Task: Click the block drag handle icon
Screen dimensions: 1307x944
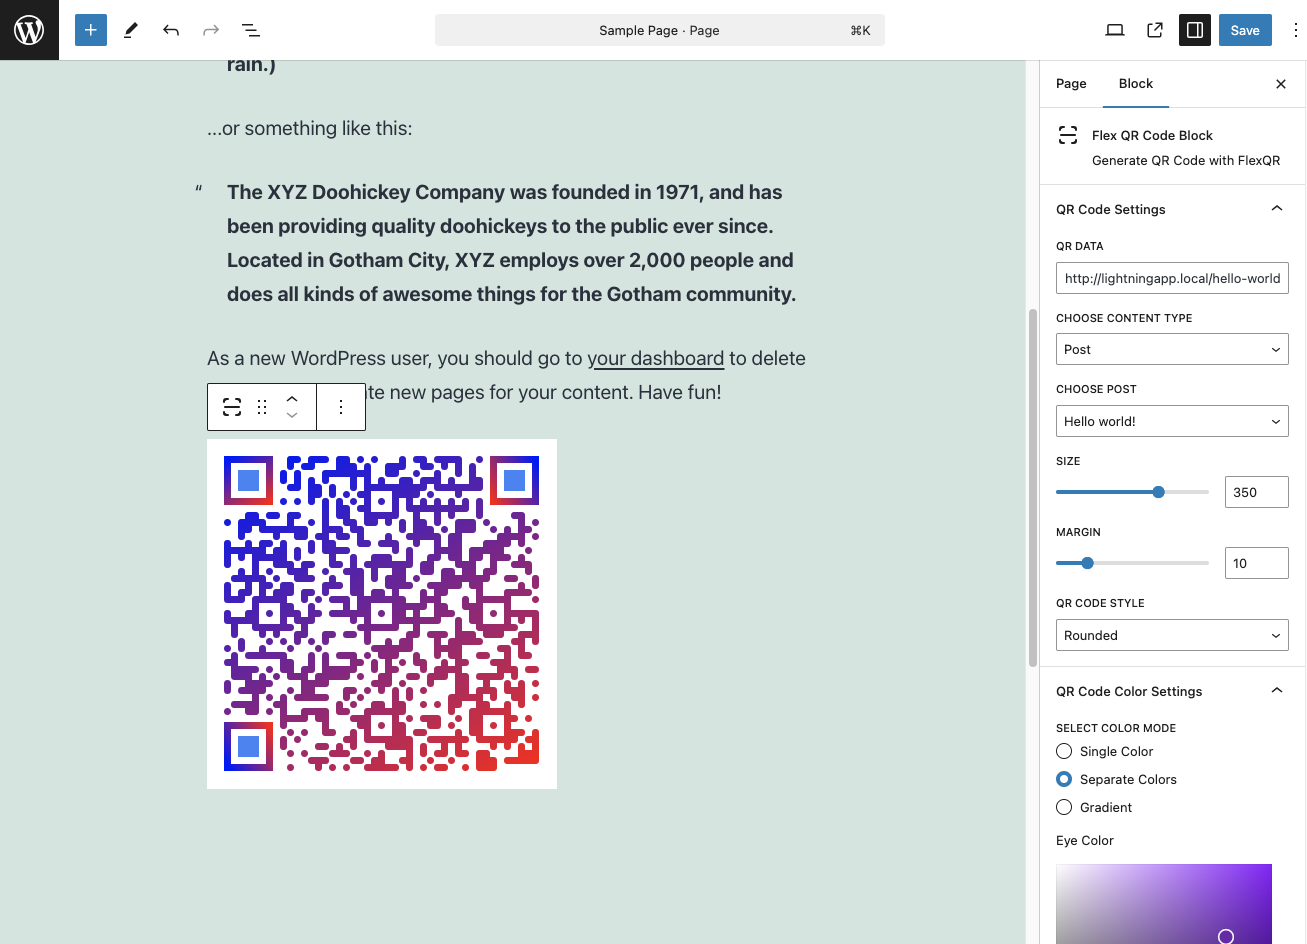Action: (x=262, y=407)
